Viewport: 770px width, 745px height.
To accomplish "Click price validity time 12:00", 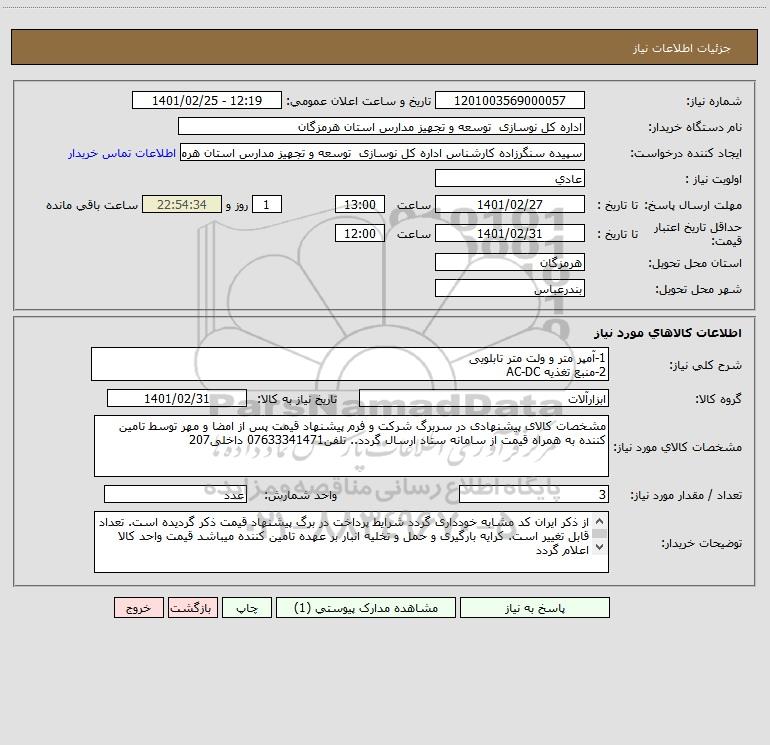I will (359, 233).
